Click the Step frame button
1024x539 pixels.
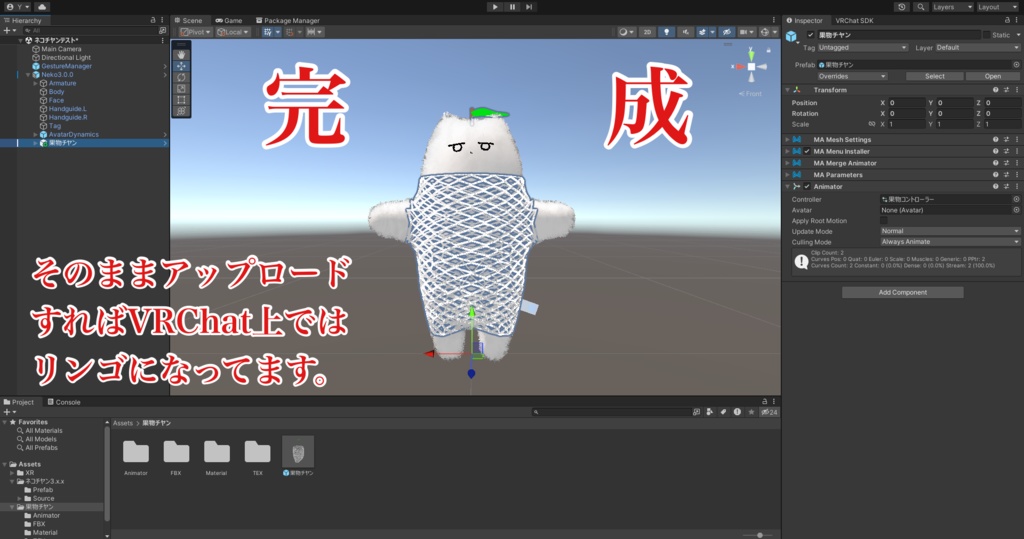point(529,7)
